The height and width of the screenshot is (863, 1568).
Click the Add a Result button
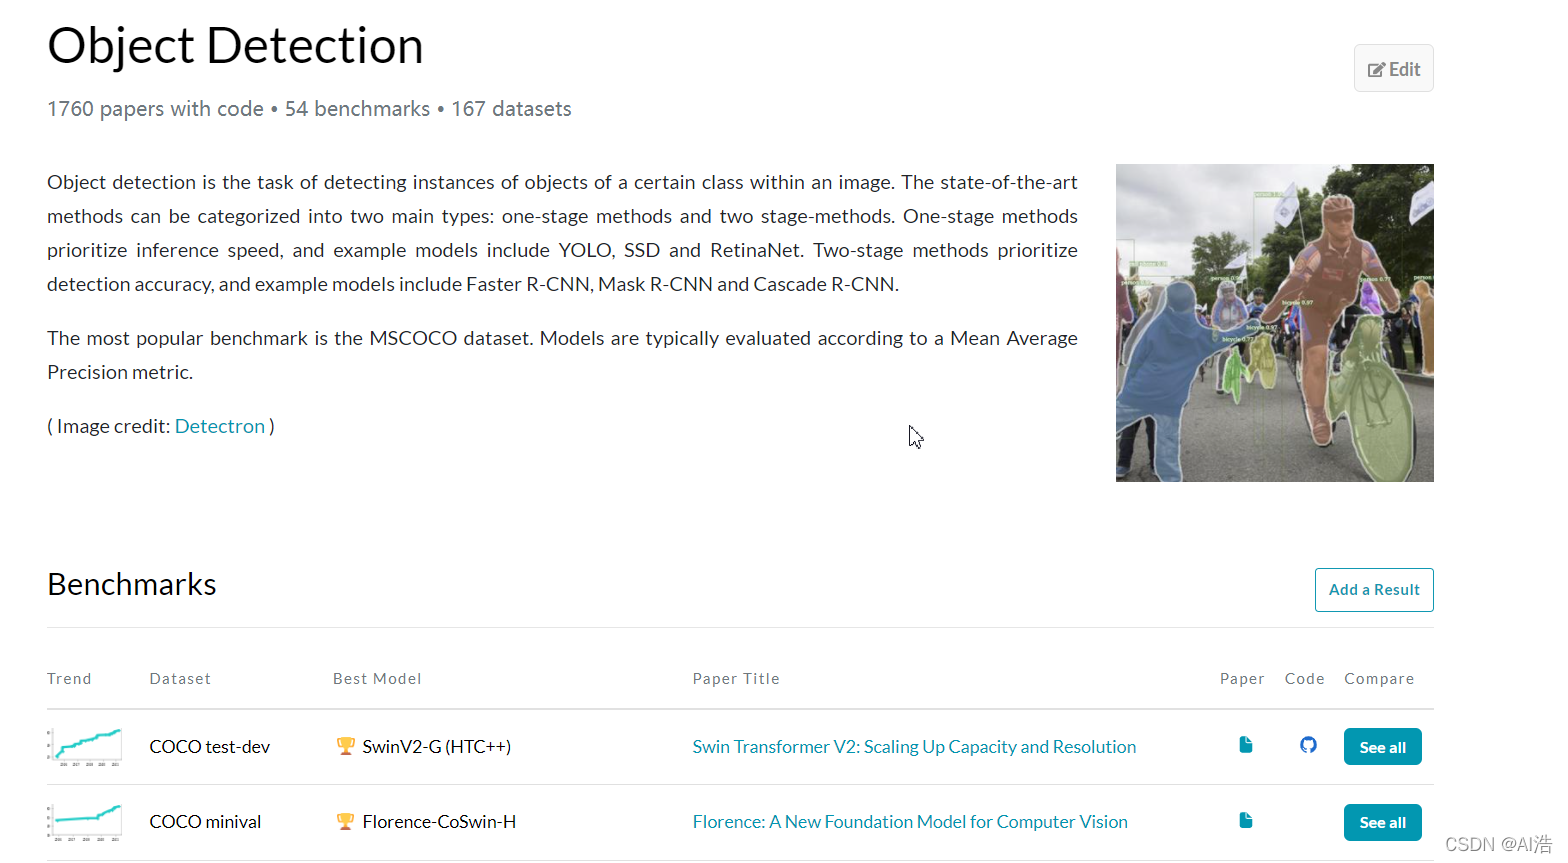[1374, 590]
